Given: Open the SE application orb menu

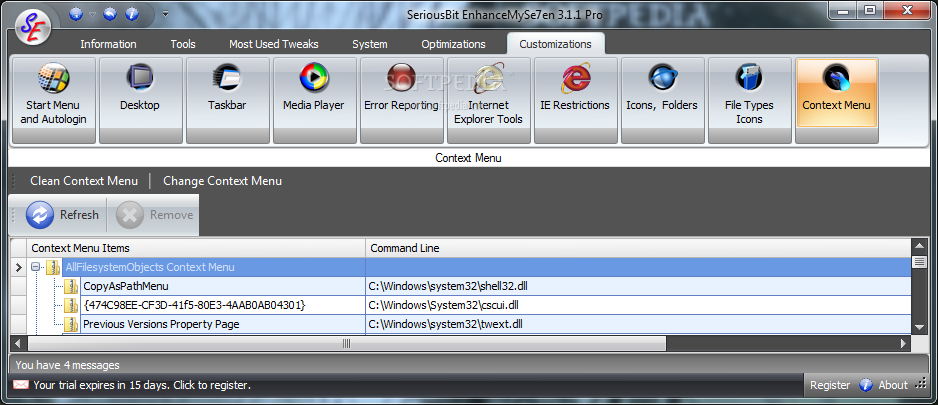Looking at the screenshot, I should [x=34, y=26].
